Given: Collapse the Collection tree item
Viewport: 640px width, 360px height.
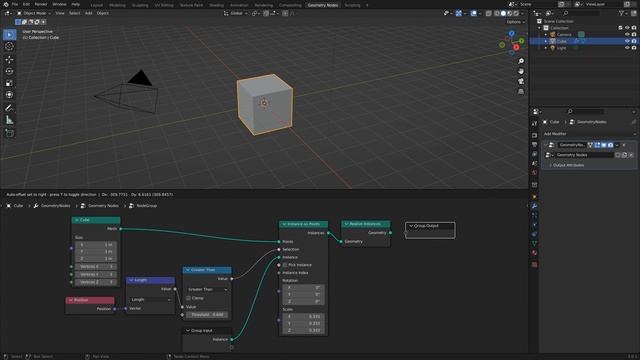Looking at the screenshot, I should 539,28.
